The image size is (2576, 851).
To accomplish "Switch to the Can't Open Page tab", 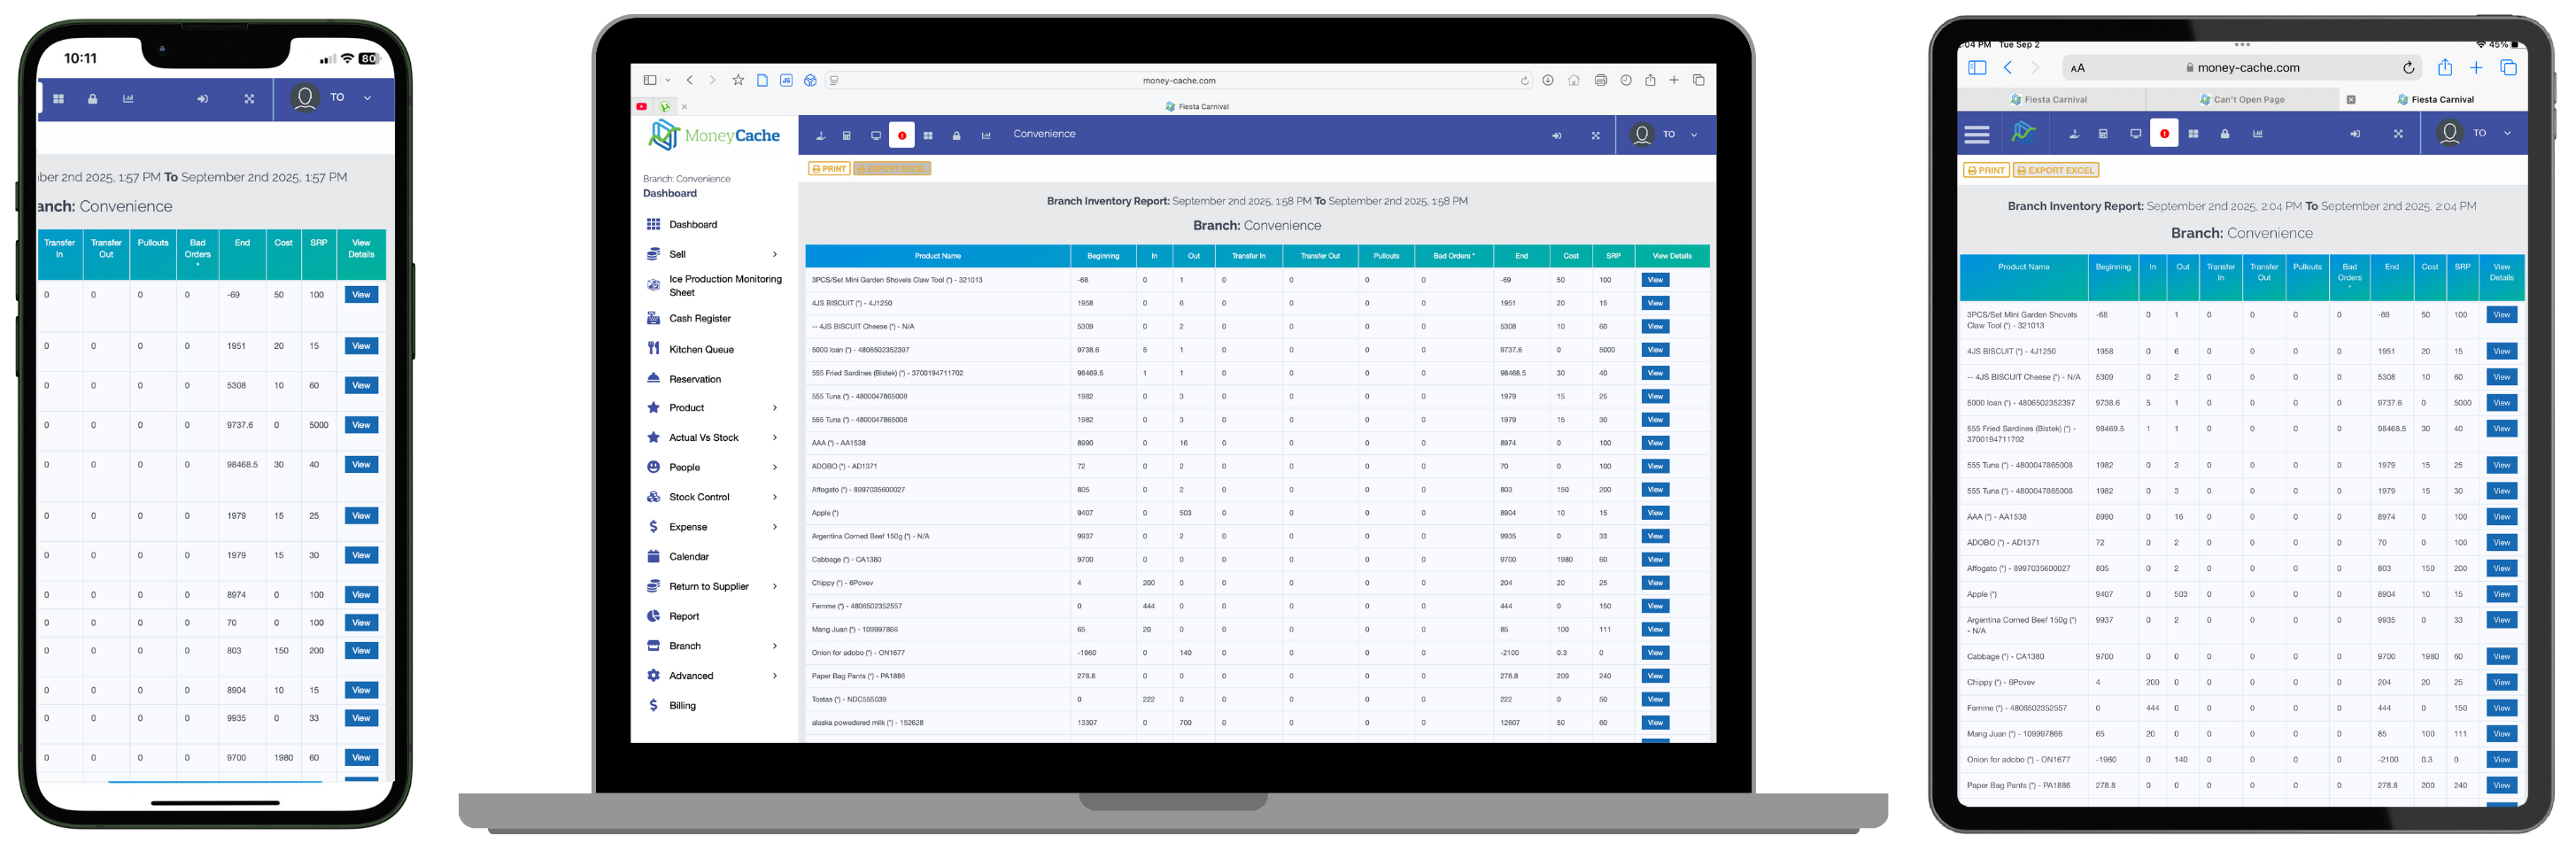I will pyautogui.click(x=2247, y=100).
